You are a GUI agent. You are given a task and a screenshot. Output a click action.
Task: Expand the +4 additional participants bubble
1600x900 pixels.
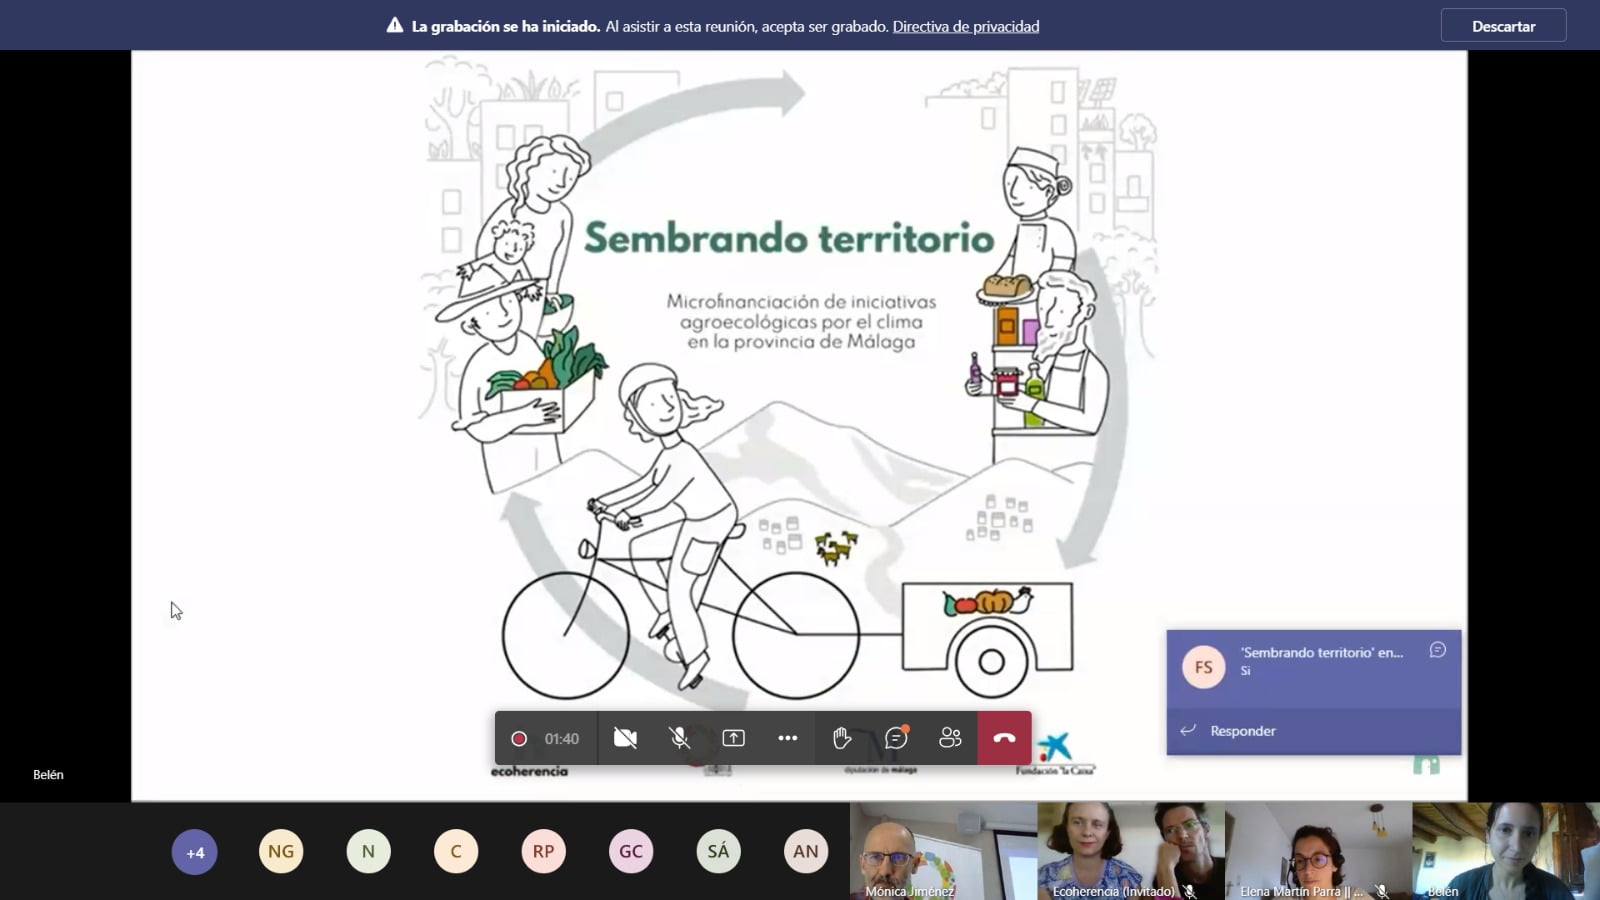[194, 852]
